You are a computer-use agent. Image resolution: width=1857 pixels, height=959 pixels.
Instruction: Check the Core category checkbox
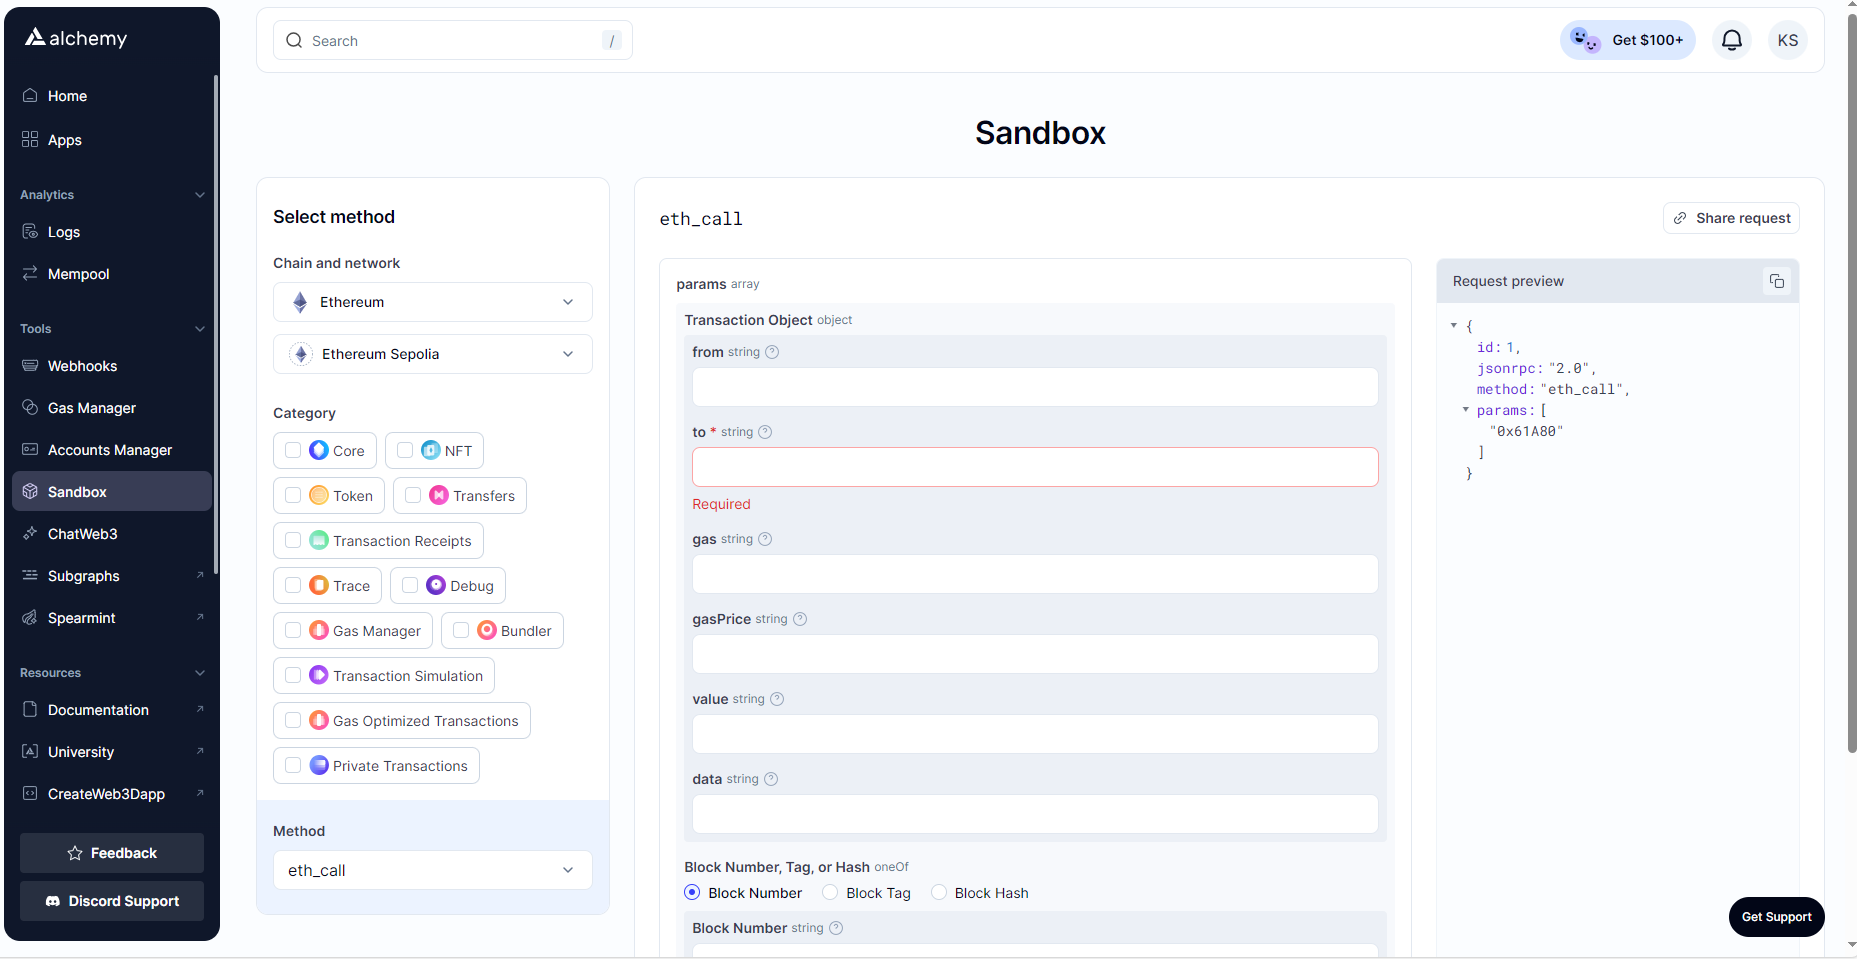tap(293, 451)
